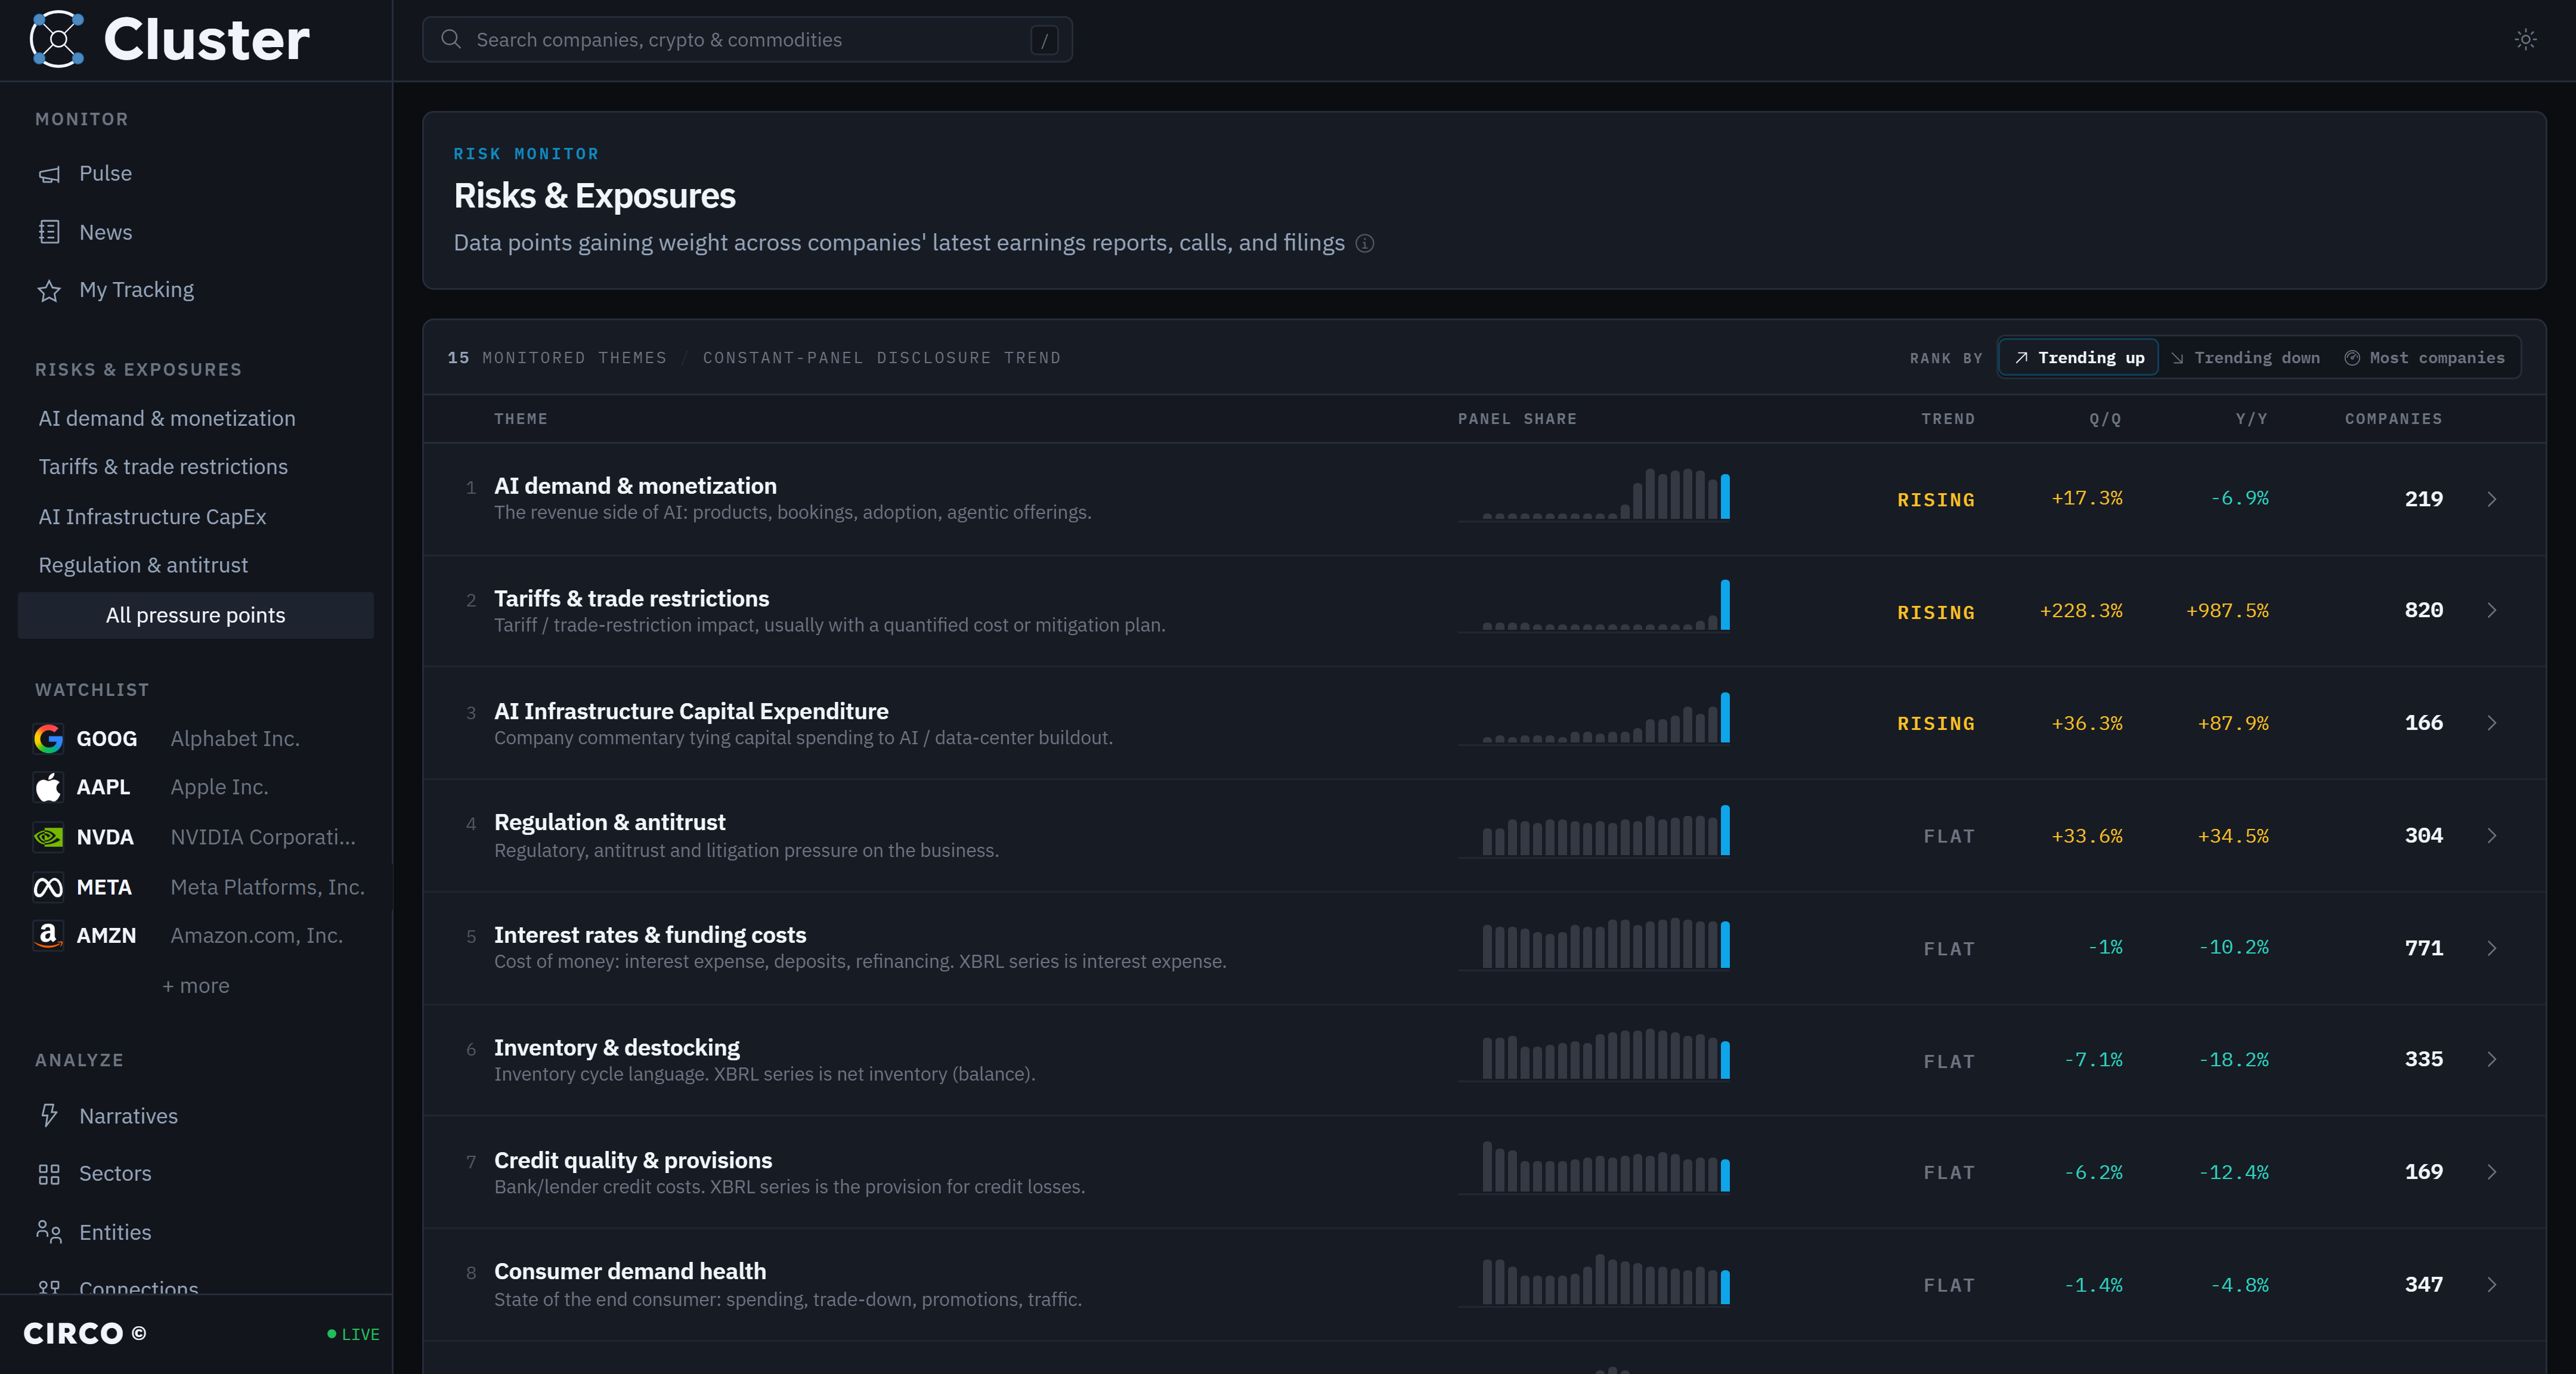Select Regulation & antitrust in the sidebar
2576x1374 pixels.
[143, 565]
